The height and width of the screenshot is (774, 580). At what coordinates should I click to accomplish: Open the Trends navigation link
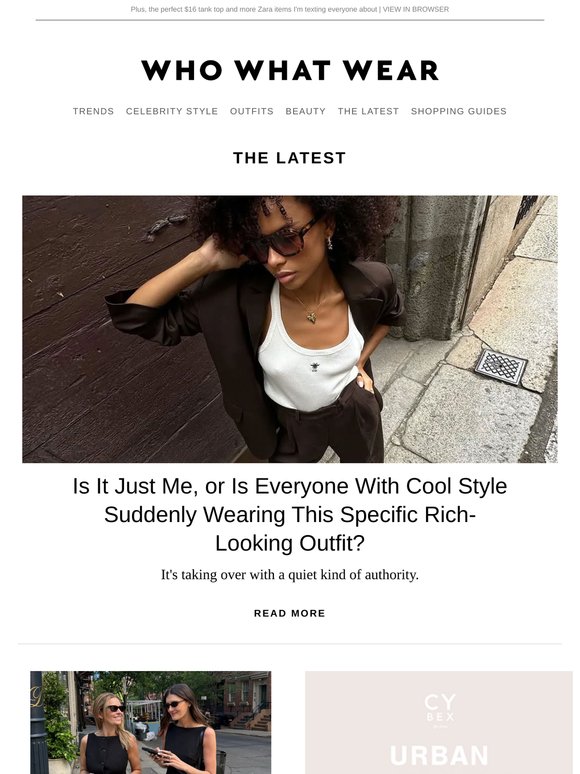pos(93,111)
